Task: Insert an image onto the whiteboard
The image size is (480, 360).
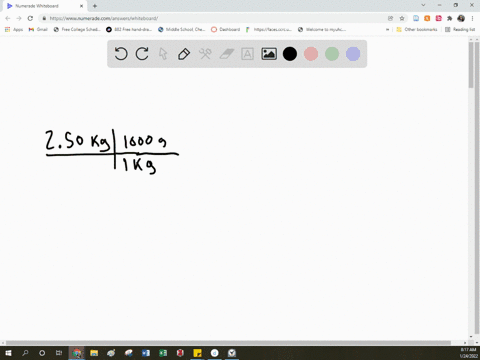Action: coord(269,54)
